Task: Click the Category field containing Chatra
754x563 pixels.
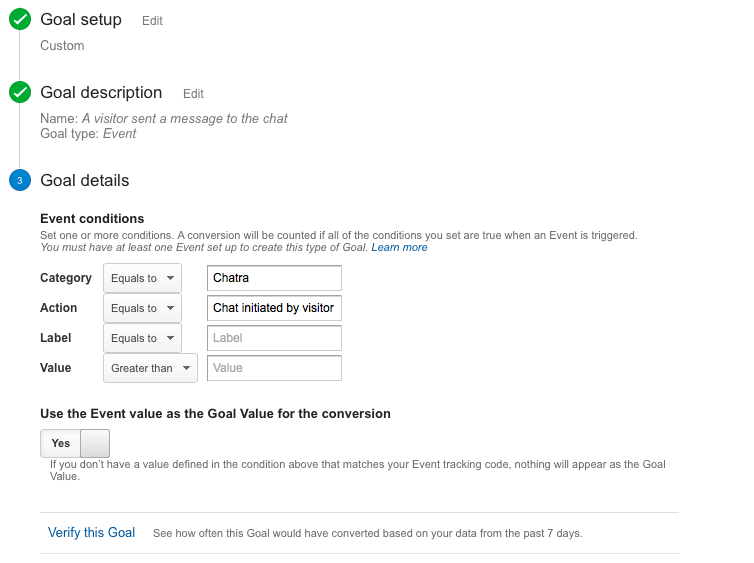Action: (x=274, y=278)
